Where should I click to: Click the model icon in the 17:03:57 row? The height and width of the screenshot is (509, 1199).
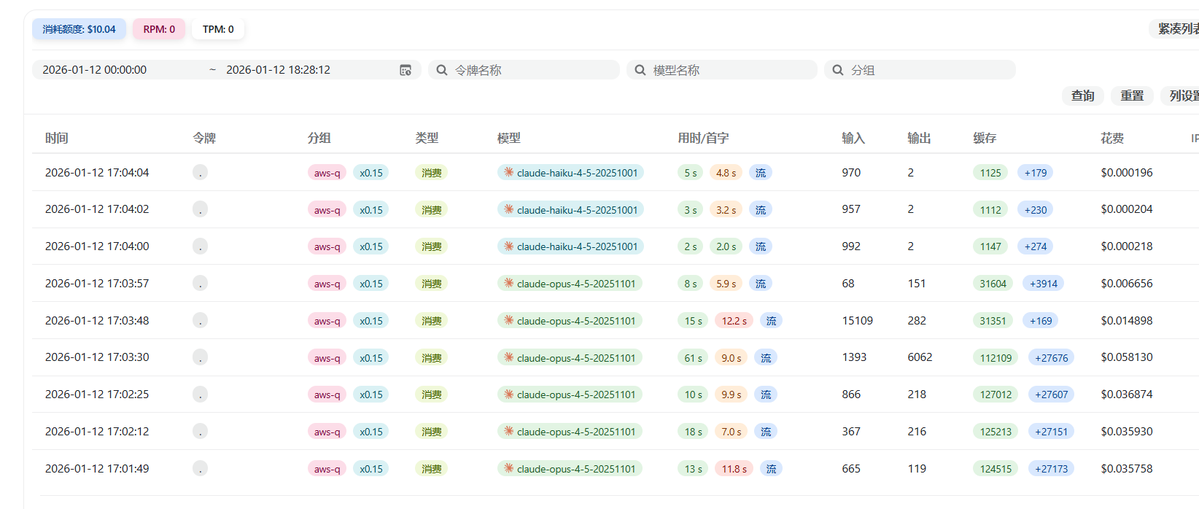coord(509,284)
